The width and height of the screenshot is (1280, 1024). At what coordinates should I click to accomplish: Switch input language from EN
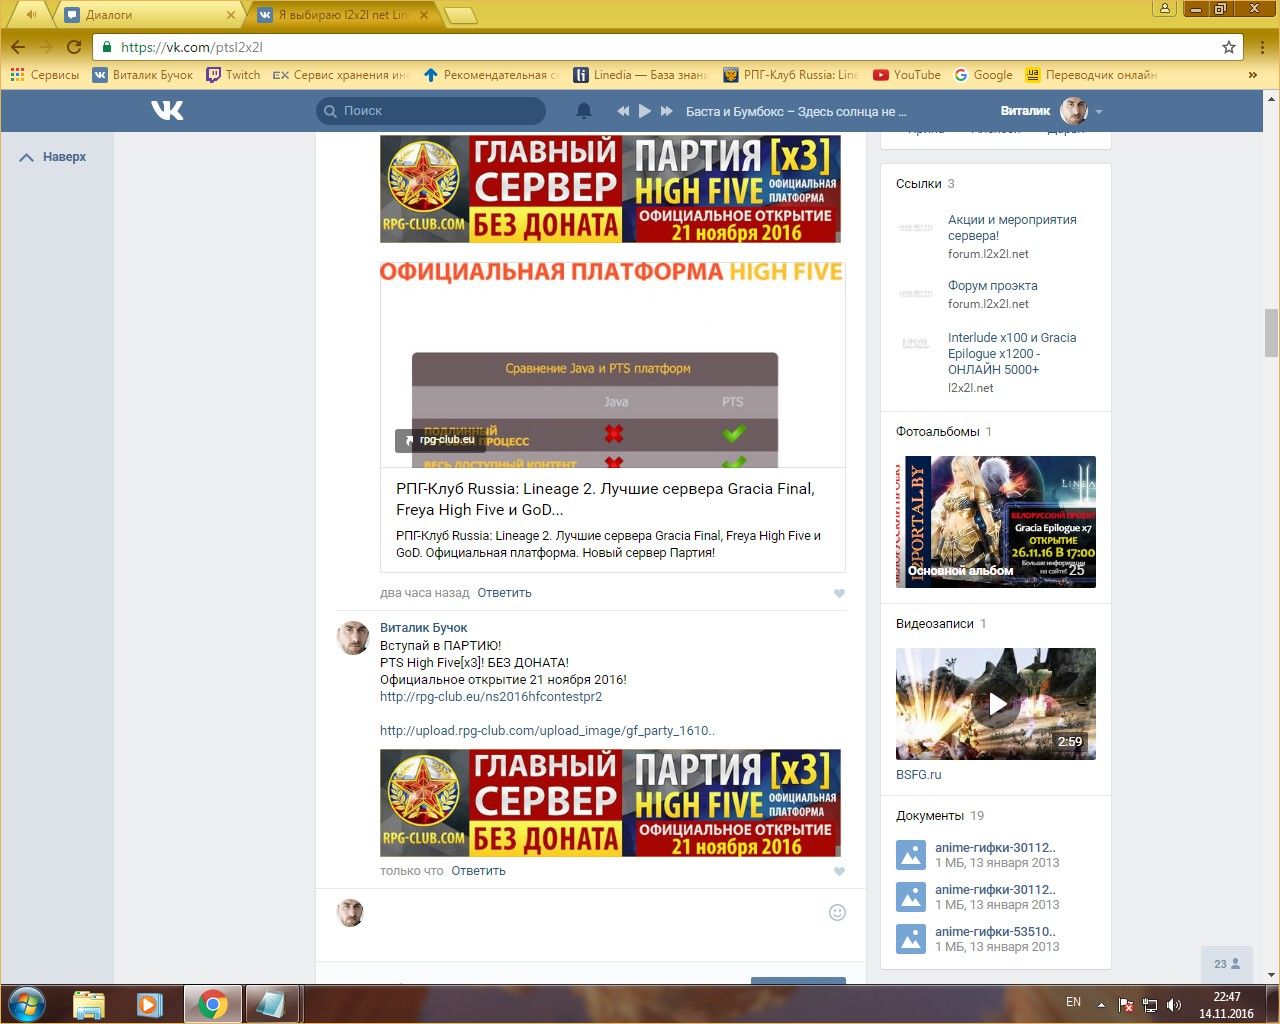pos(1073,1002)
